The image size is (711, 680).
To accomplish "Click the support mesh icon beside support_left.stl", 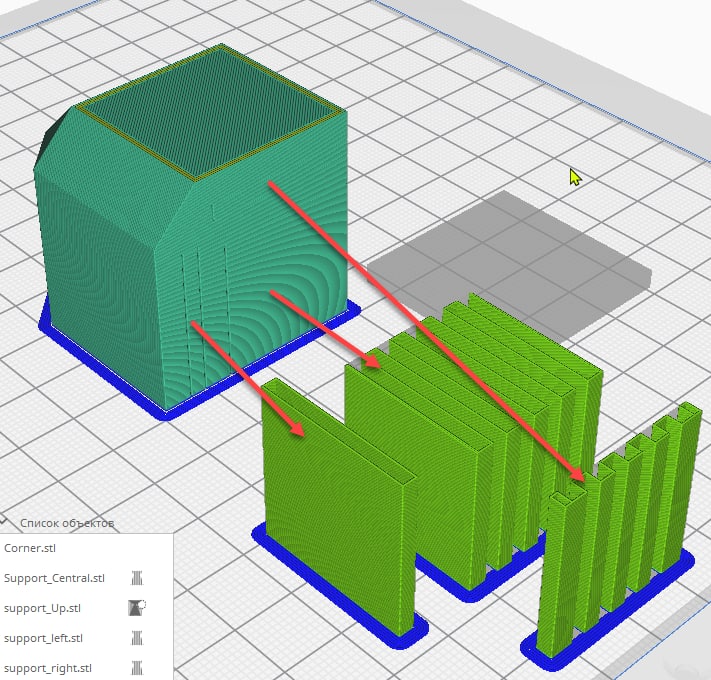I will coord(136,638).
